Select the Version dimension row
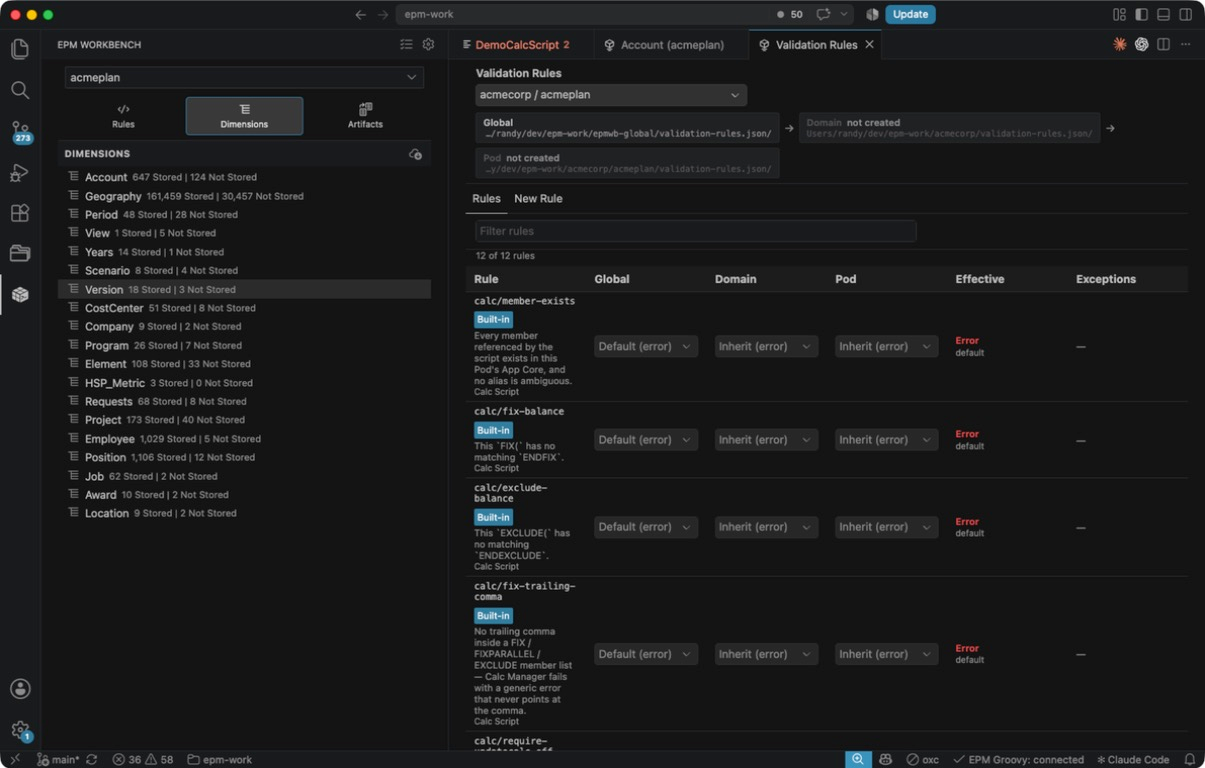The height and width of the screenshot is (768, 1205). [x=244, y=289]
